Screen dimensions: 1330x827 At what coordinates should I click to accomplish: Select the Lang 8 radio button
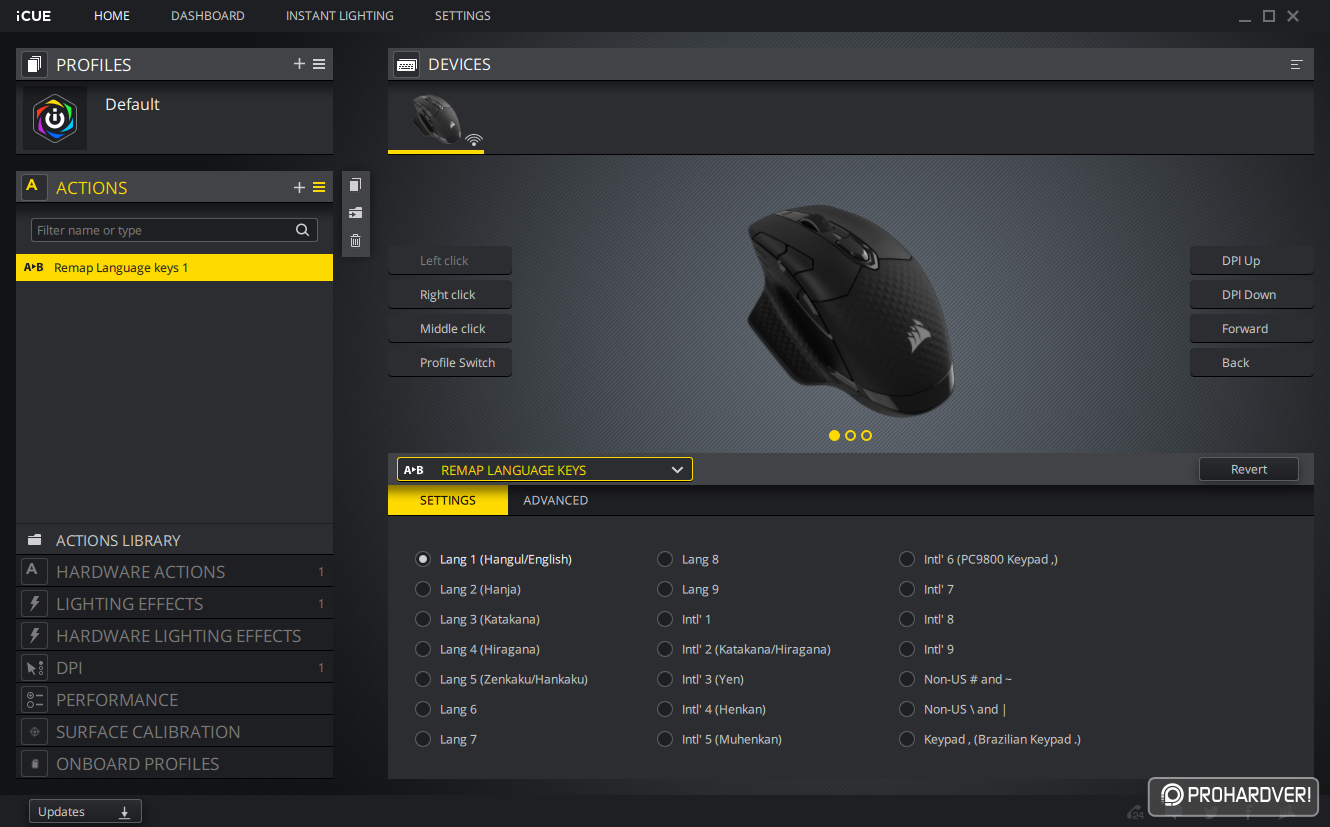(x=665, y=559)
